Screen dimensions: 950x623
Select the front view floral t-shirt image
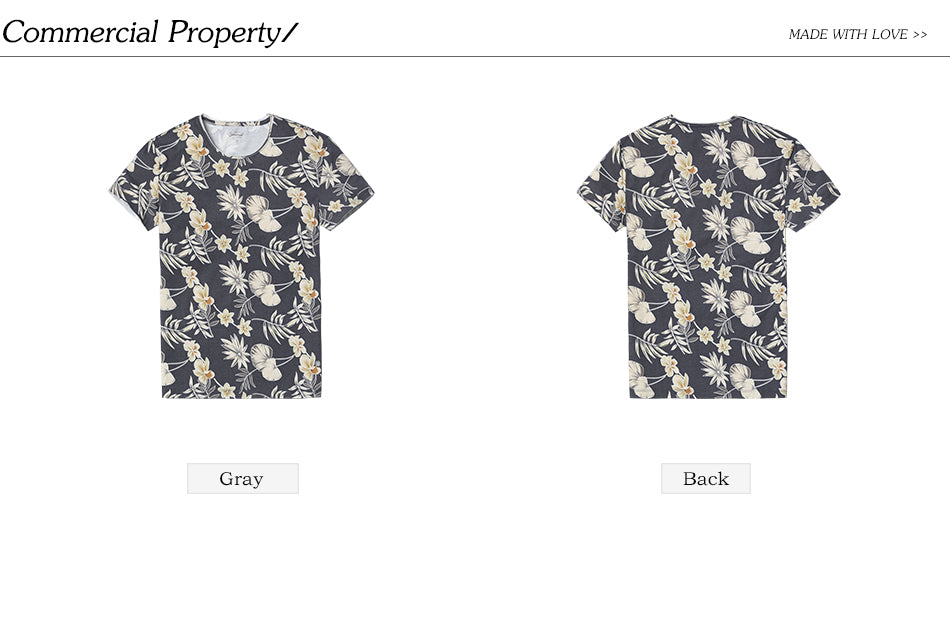click(x=241, y=256)
